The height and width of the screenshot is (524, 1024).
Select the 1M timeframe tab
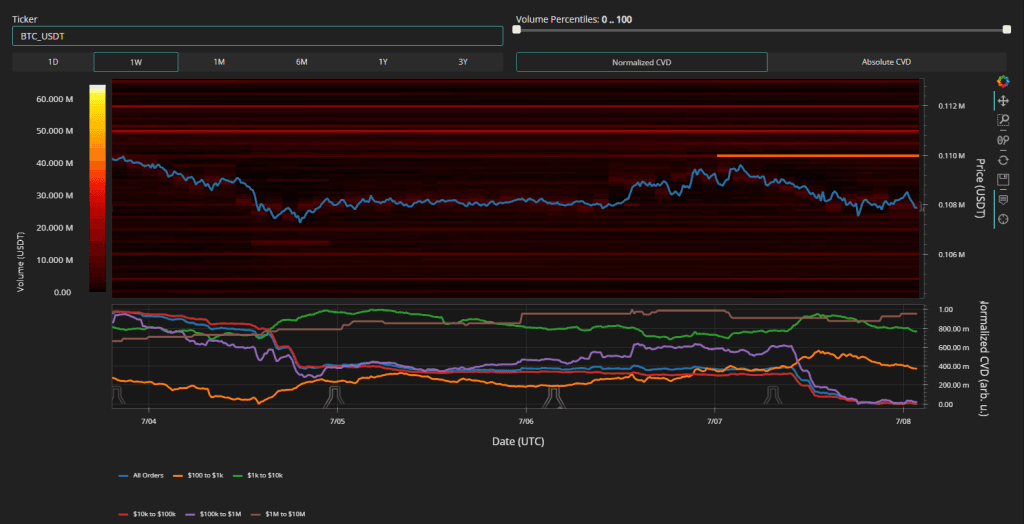pos(219,62)
